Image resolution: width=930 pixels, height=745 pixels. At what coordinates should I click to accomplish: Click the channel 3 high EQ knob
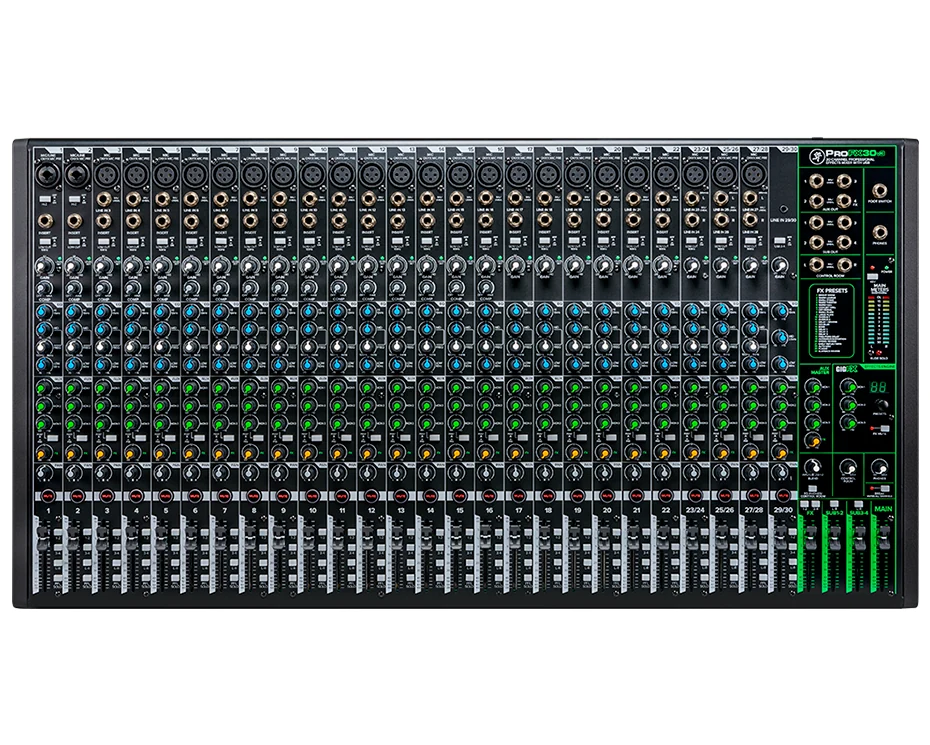(x=101, y=313)
